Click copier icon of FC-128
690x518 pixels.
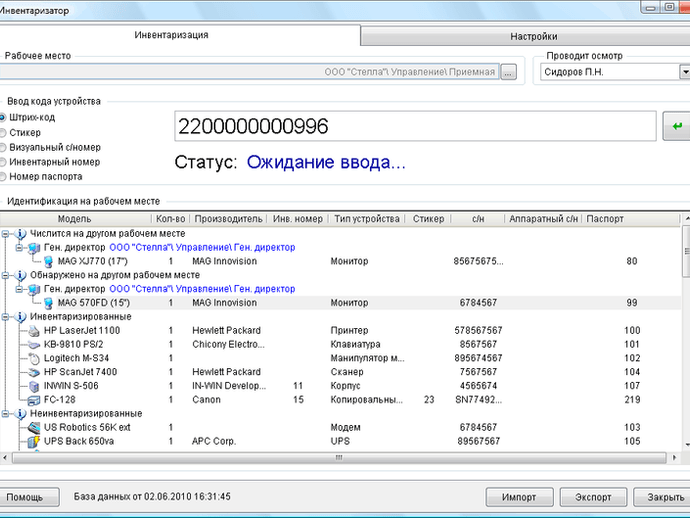(34, 400)
